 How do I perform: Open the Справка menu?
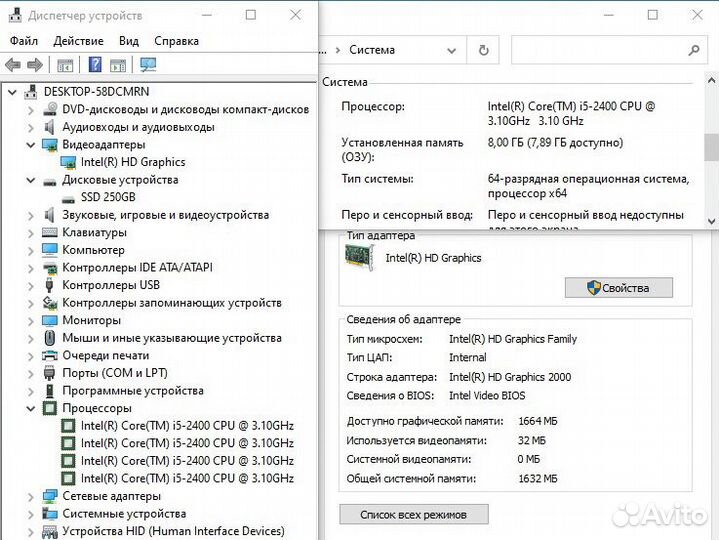(x=177, y=41)
